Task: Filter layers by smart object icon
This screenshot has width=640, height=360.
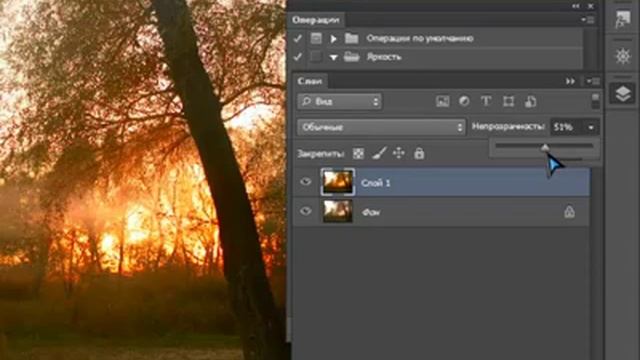Action: (x=530, y=101)
